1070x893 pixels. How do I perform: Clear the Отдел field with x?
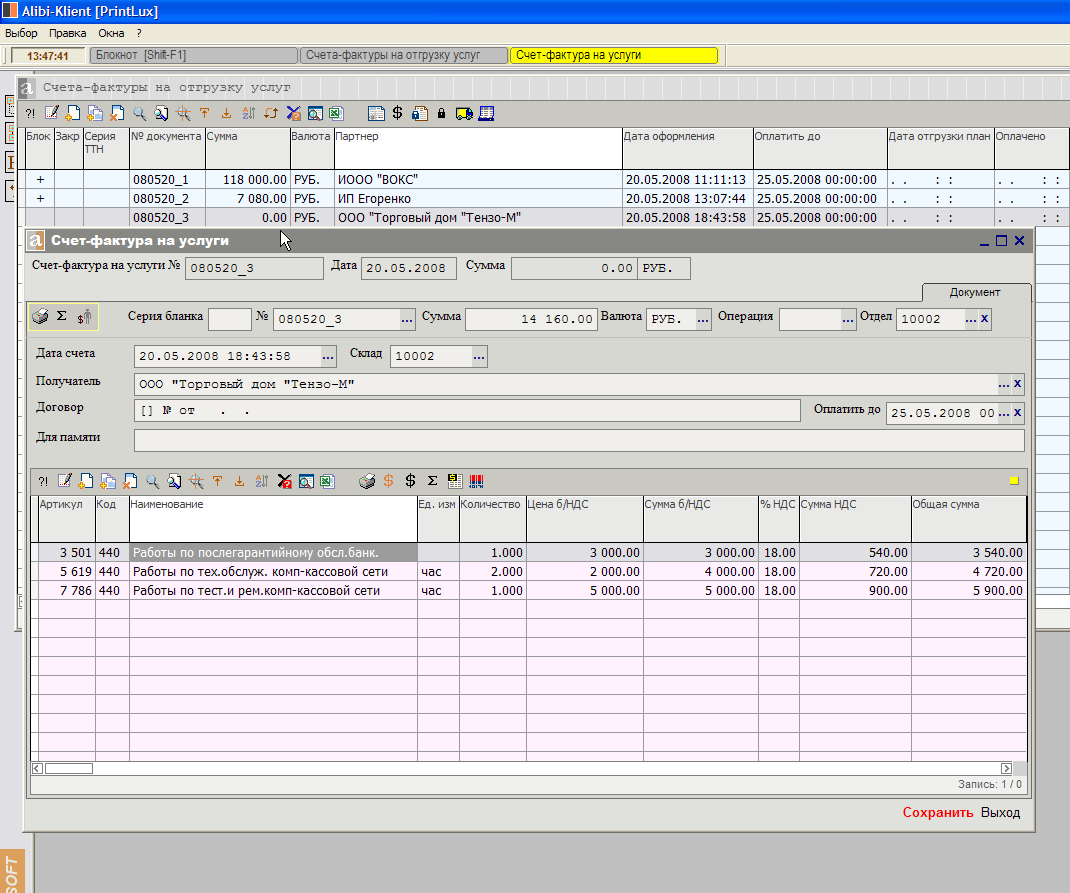coord(985,319)
